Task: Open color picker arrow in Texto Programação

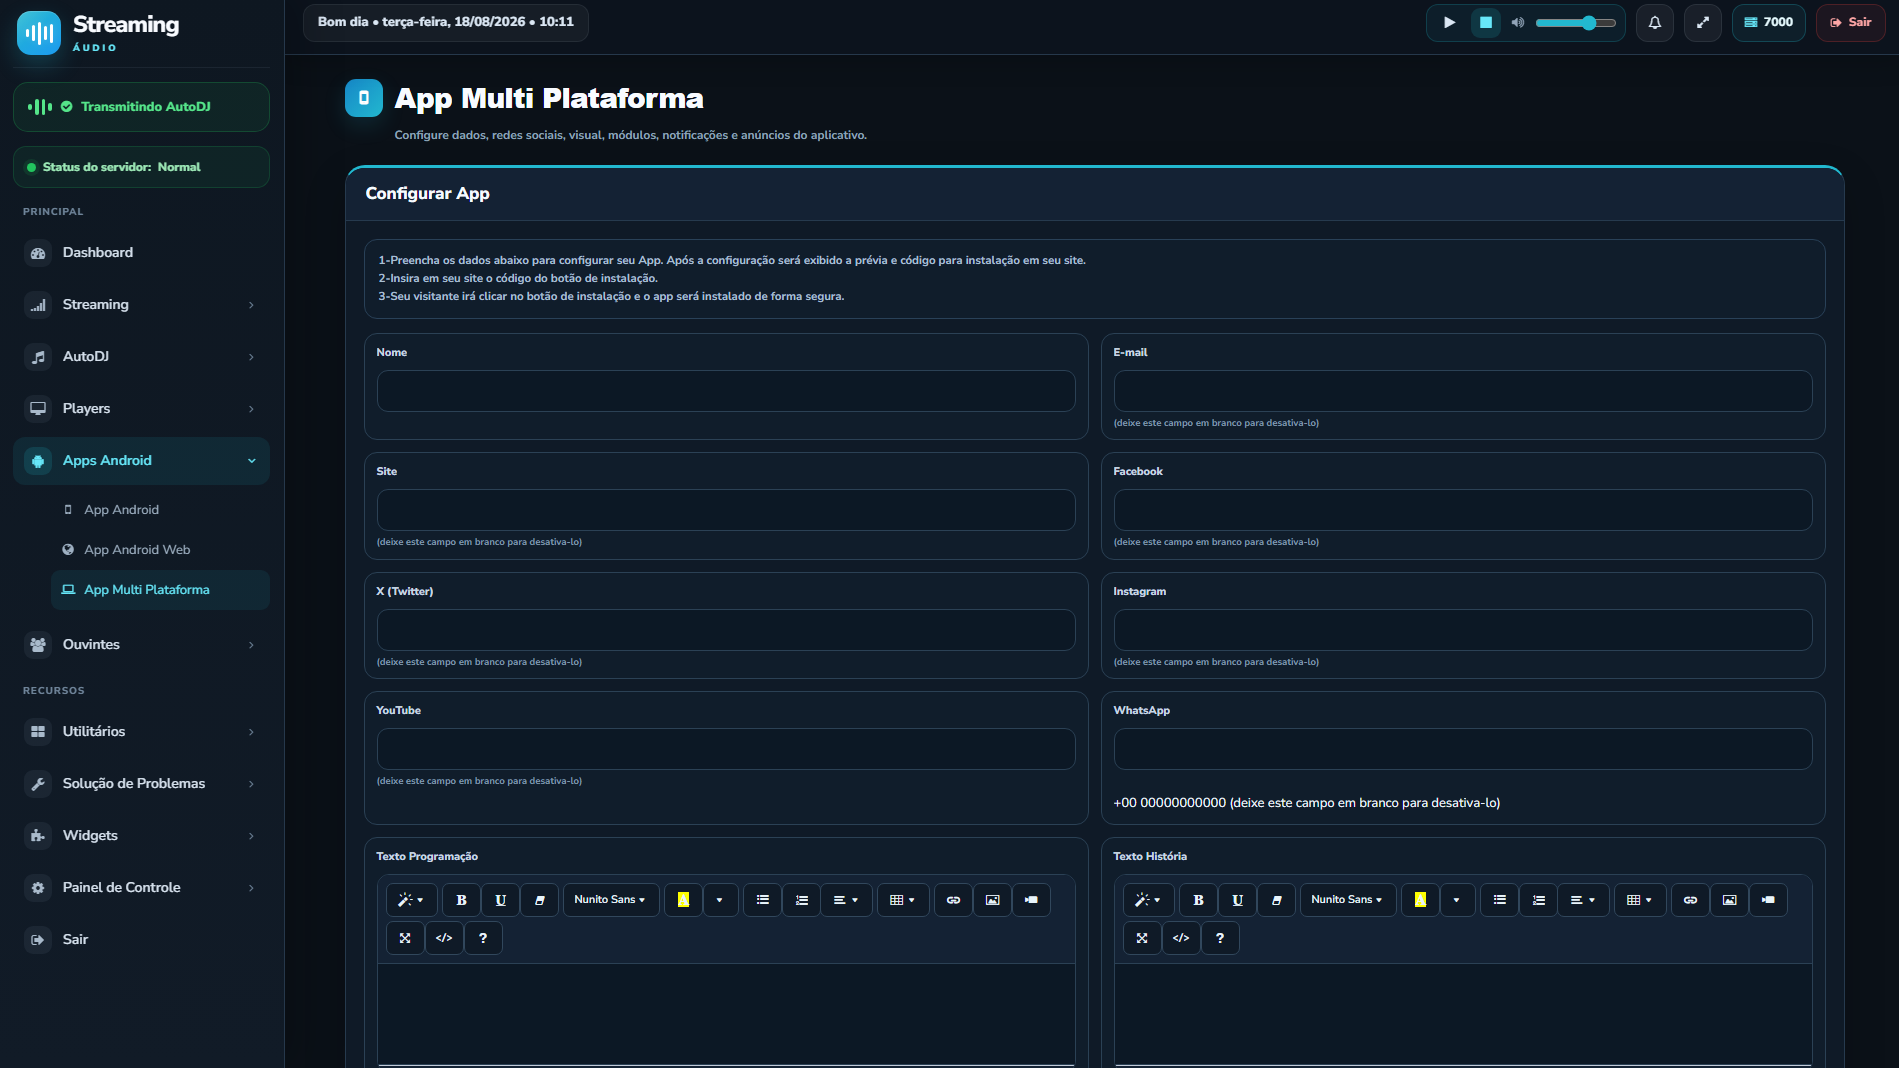Action: [x=720, y=900]
